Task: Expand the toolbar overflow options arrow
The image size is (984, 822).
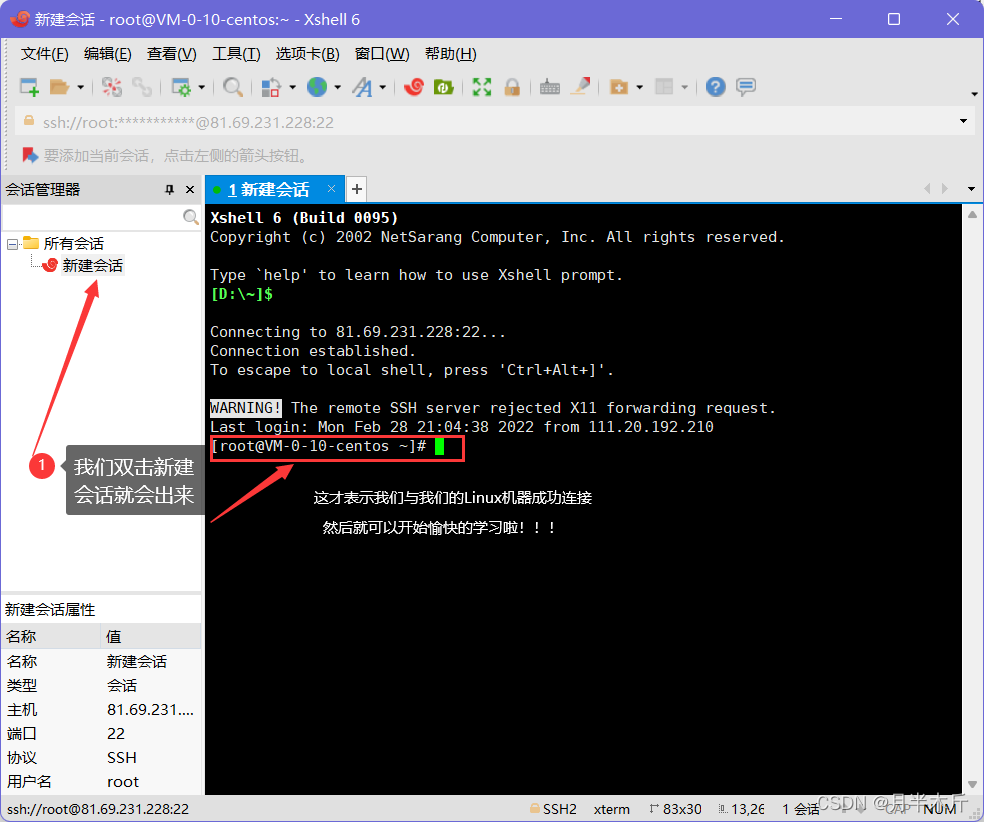Action: [x=974, y=94]
